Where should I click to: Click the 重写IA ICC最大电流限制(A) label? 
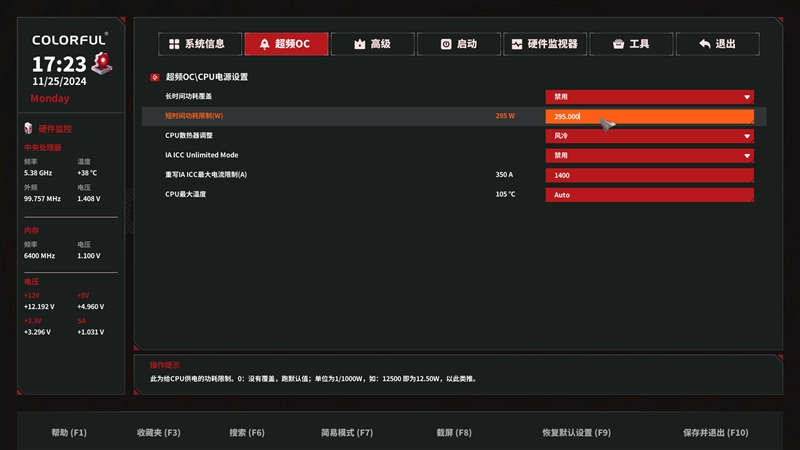click(x=206, y=174)
